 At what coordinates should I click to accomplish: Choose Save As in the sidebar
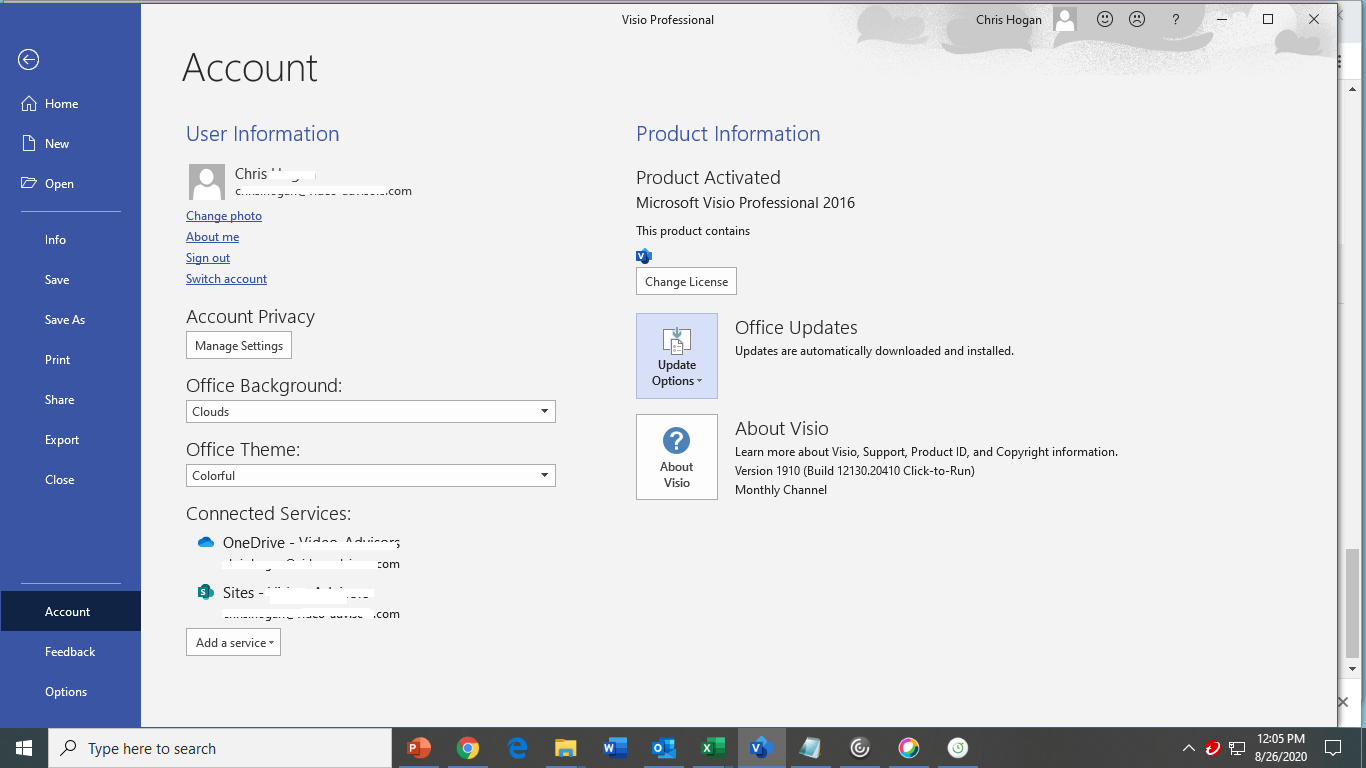point(70,320)
